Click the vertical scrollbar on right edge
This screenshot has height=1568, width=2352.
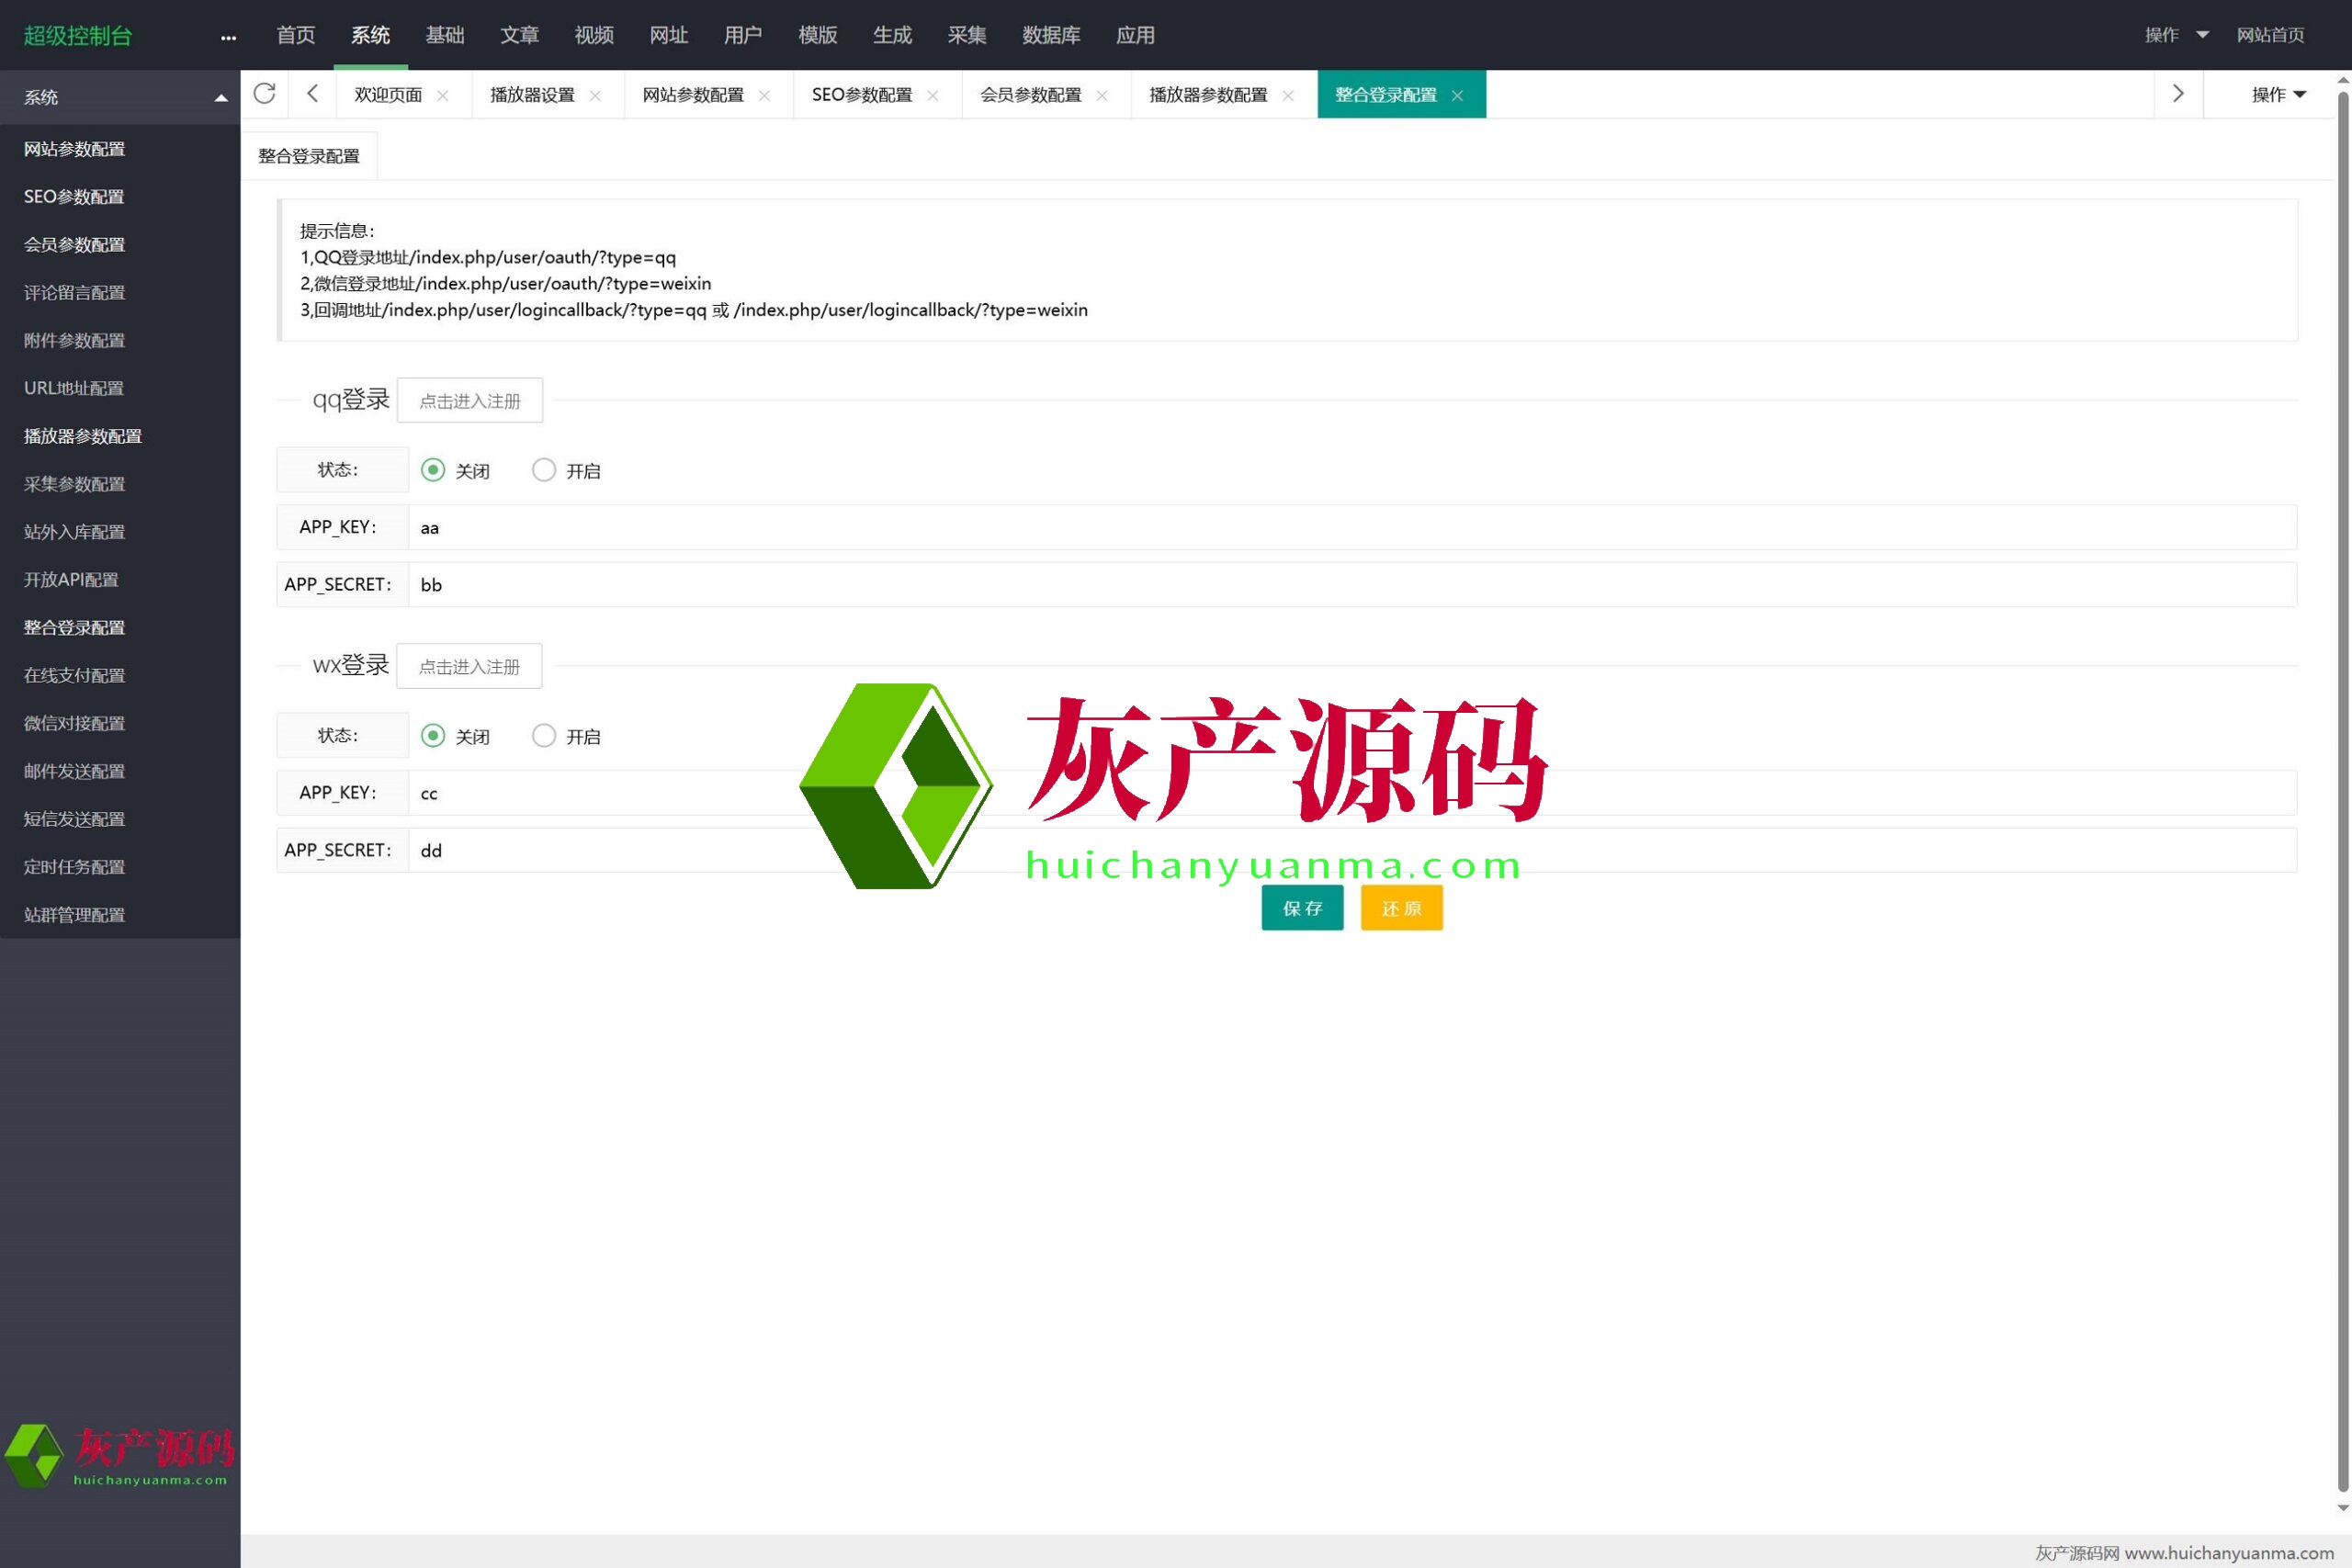pyautogui.click(x=2343, y=790)
